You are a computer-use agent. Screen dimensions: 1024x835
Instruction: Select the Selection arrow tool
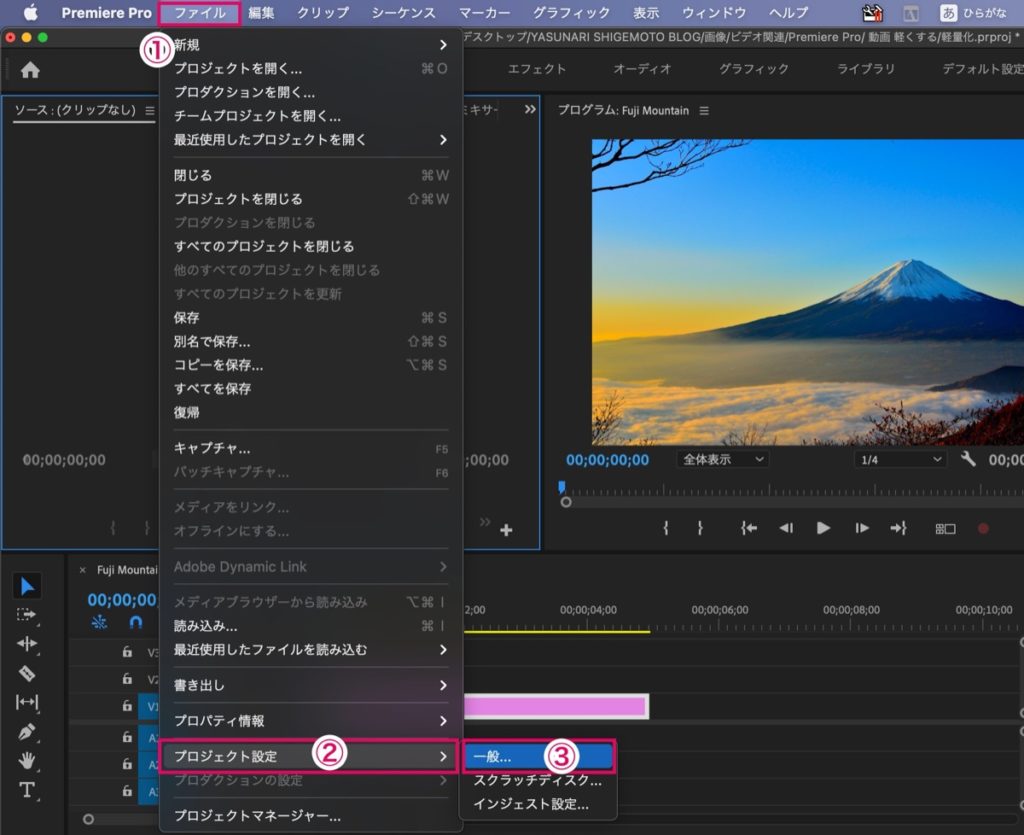27,586
